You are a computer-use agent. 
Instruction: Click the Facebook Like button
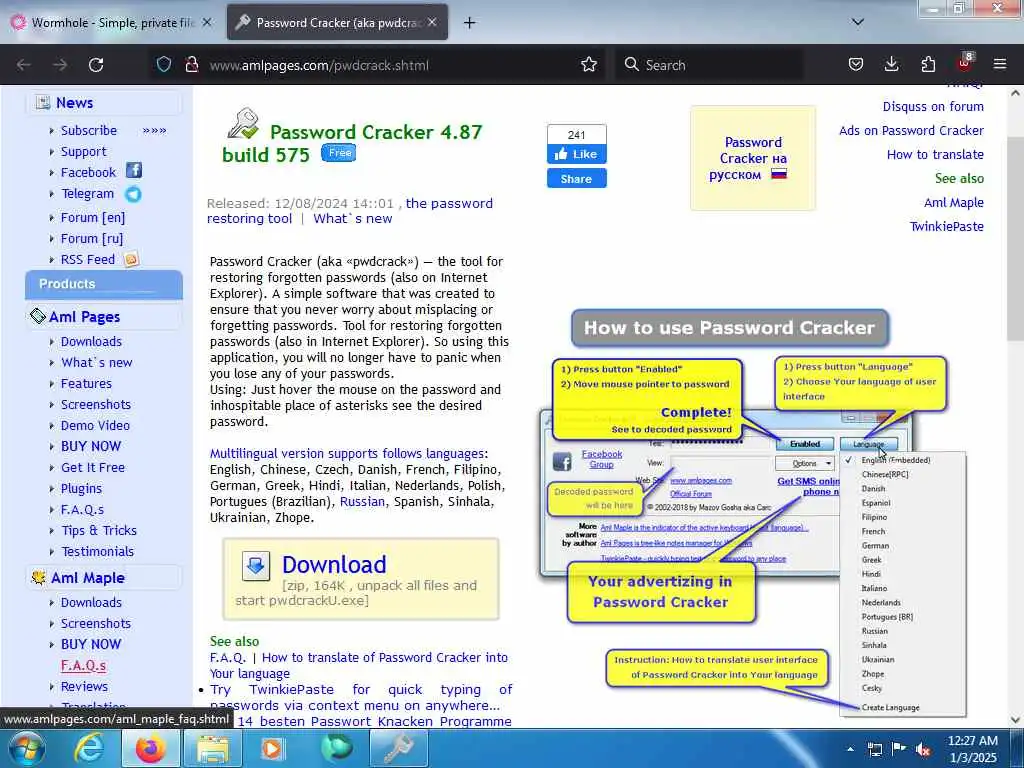[x=577, y=154]
